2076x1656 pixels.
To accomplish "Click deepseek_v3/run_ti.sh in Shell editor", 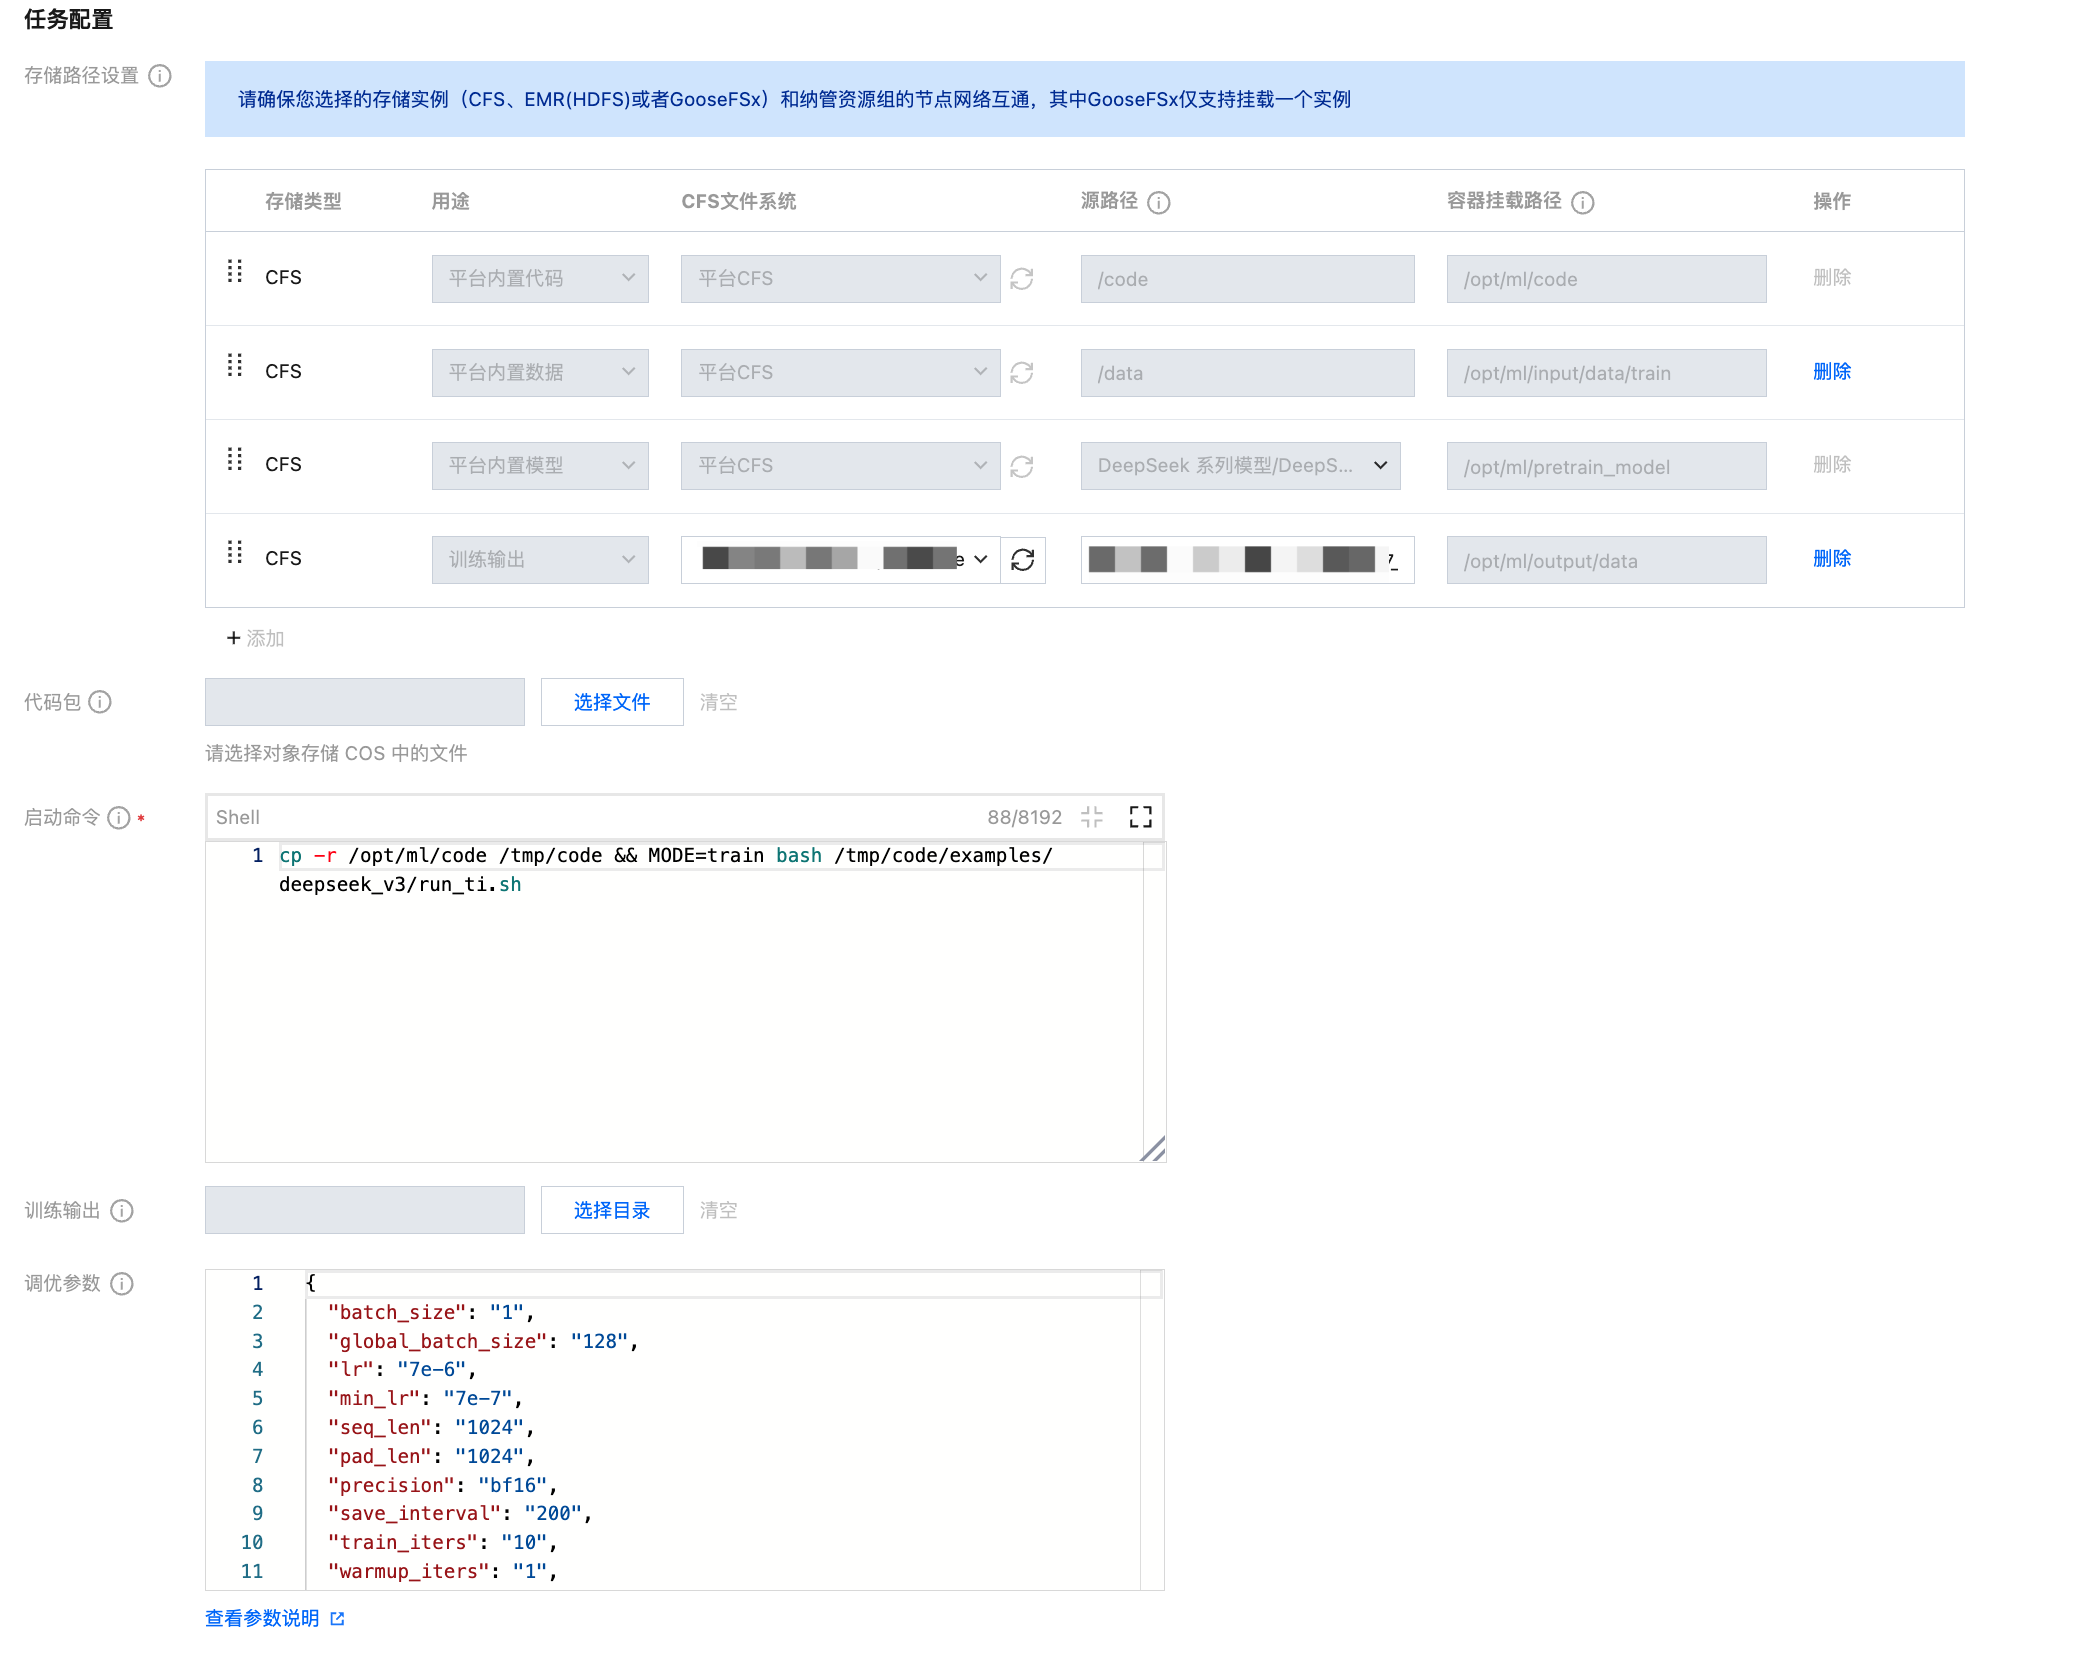I will point(400,885).
